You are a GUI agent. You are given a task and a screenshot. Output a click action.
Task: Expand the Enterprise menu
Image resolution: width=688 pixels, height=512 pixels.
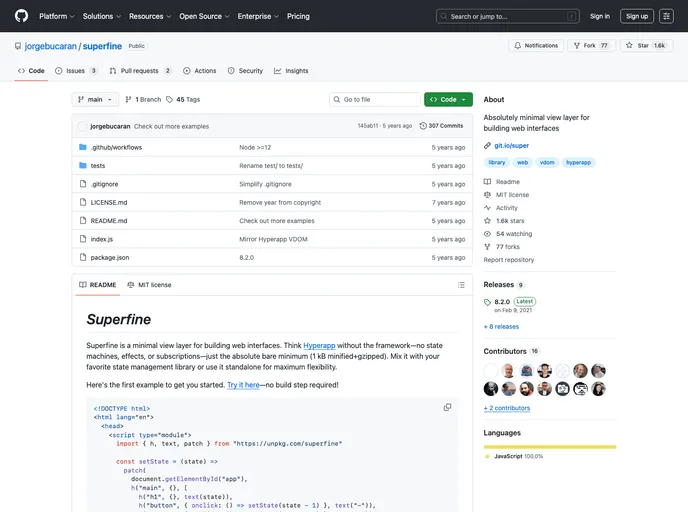[x=258, y=16]
